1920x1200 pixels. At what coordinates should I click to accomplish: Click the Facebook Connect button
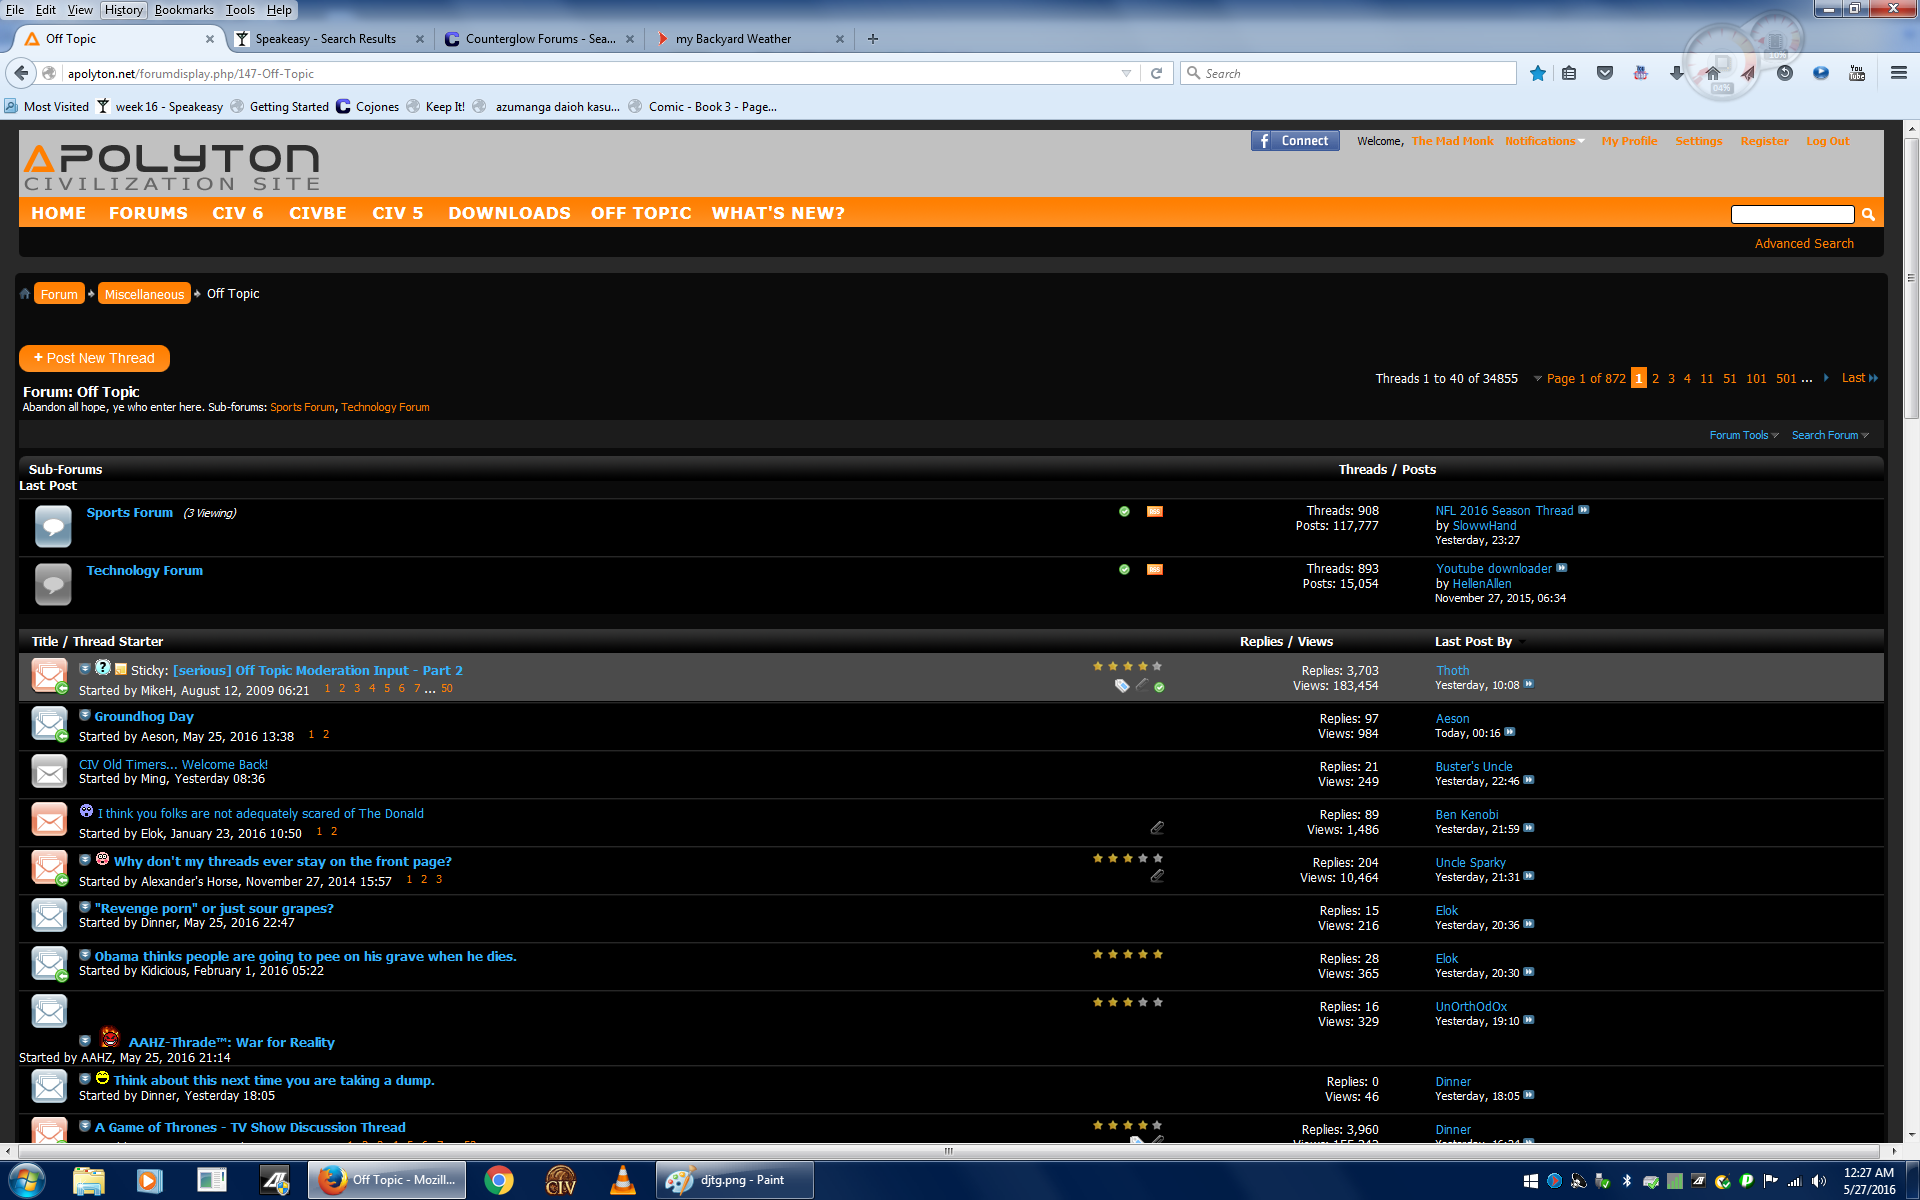[1295, 141]
